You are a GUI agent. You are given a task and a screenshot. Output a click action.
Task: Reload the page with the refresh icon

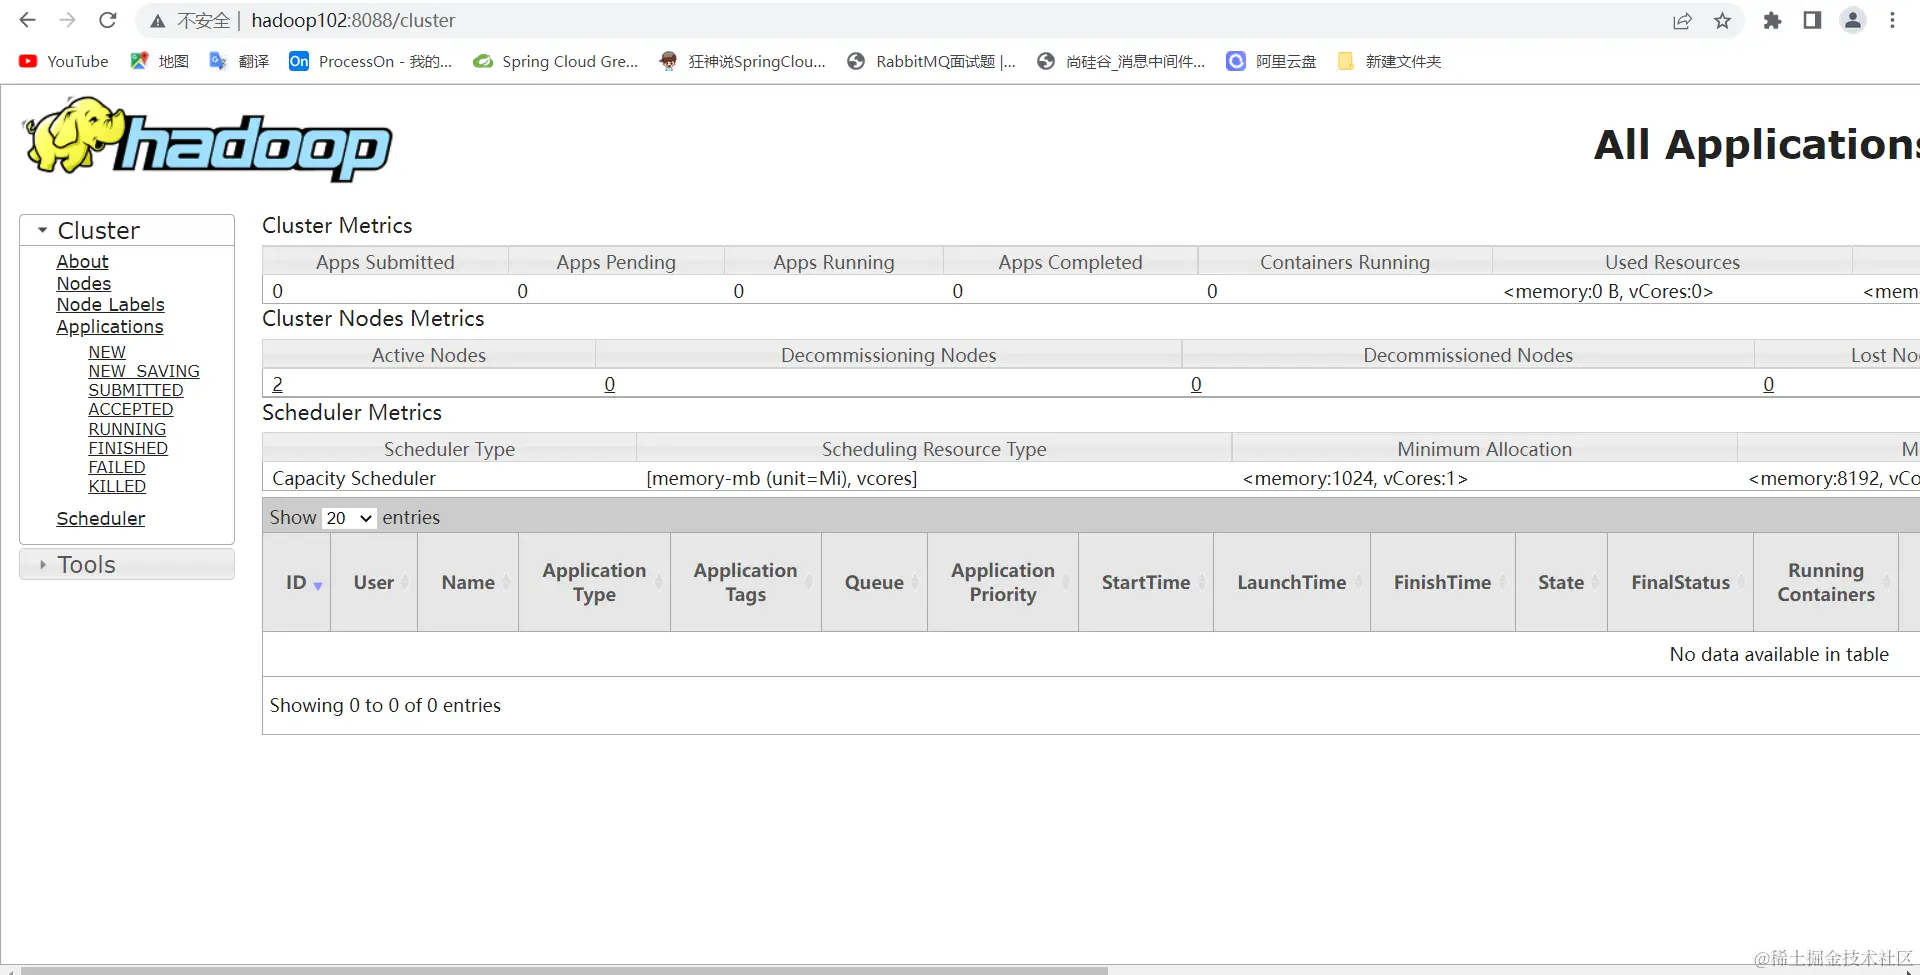[108, 20]
